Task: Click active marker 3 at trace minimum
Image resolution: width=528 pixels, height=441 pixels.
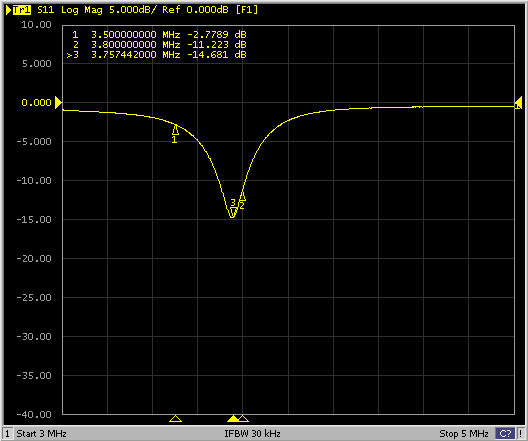Action: (233, 213)
